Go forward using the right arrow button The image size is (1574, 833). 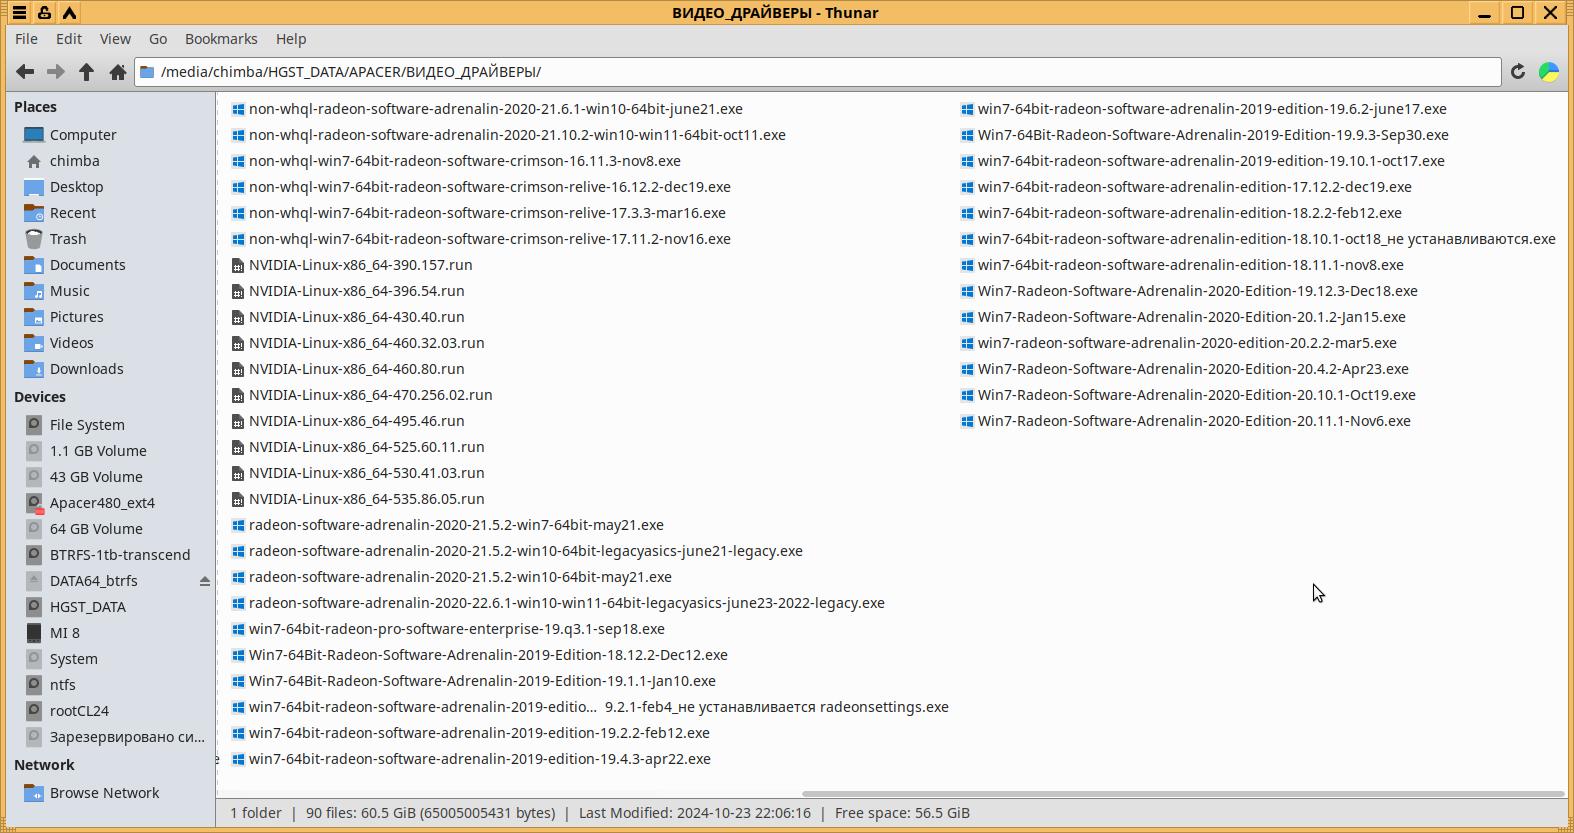[x=56, y=72]
